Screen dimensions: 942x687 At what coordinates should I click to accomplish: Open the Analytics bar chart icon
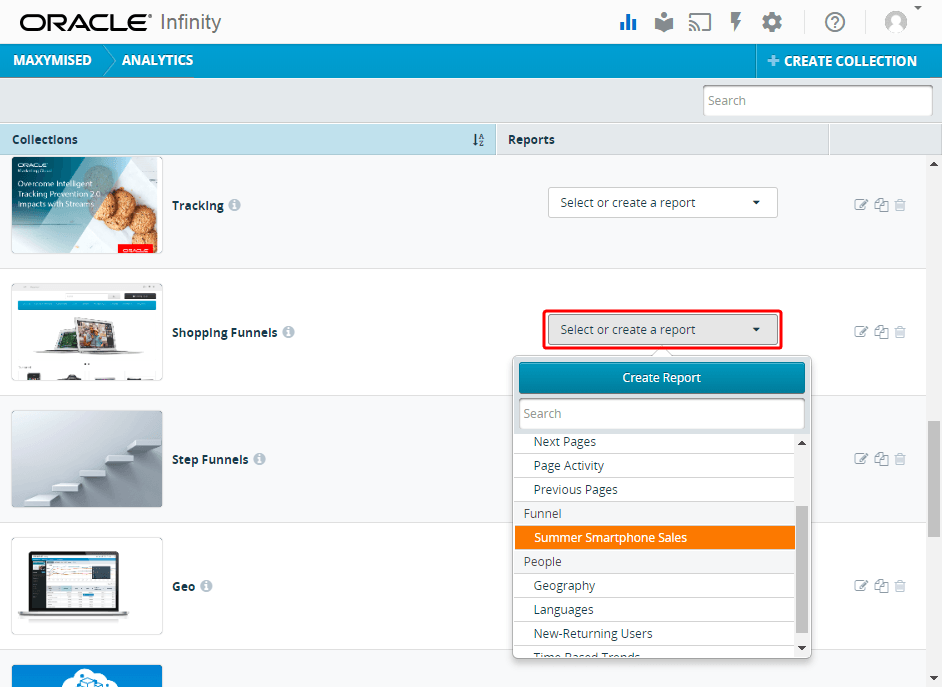point(628,21)
